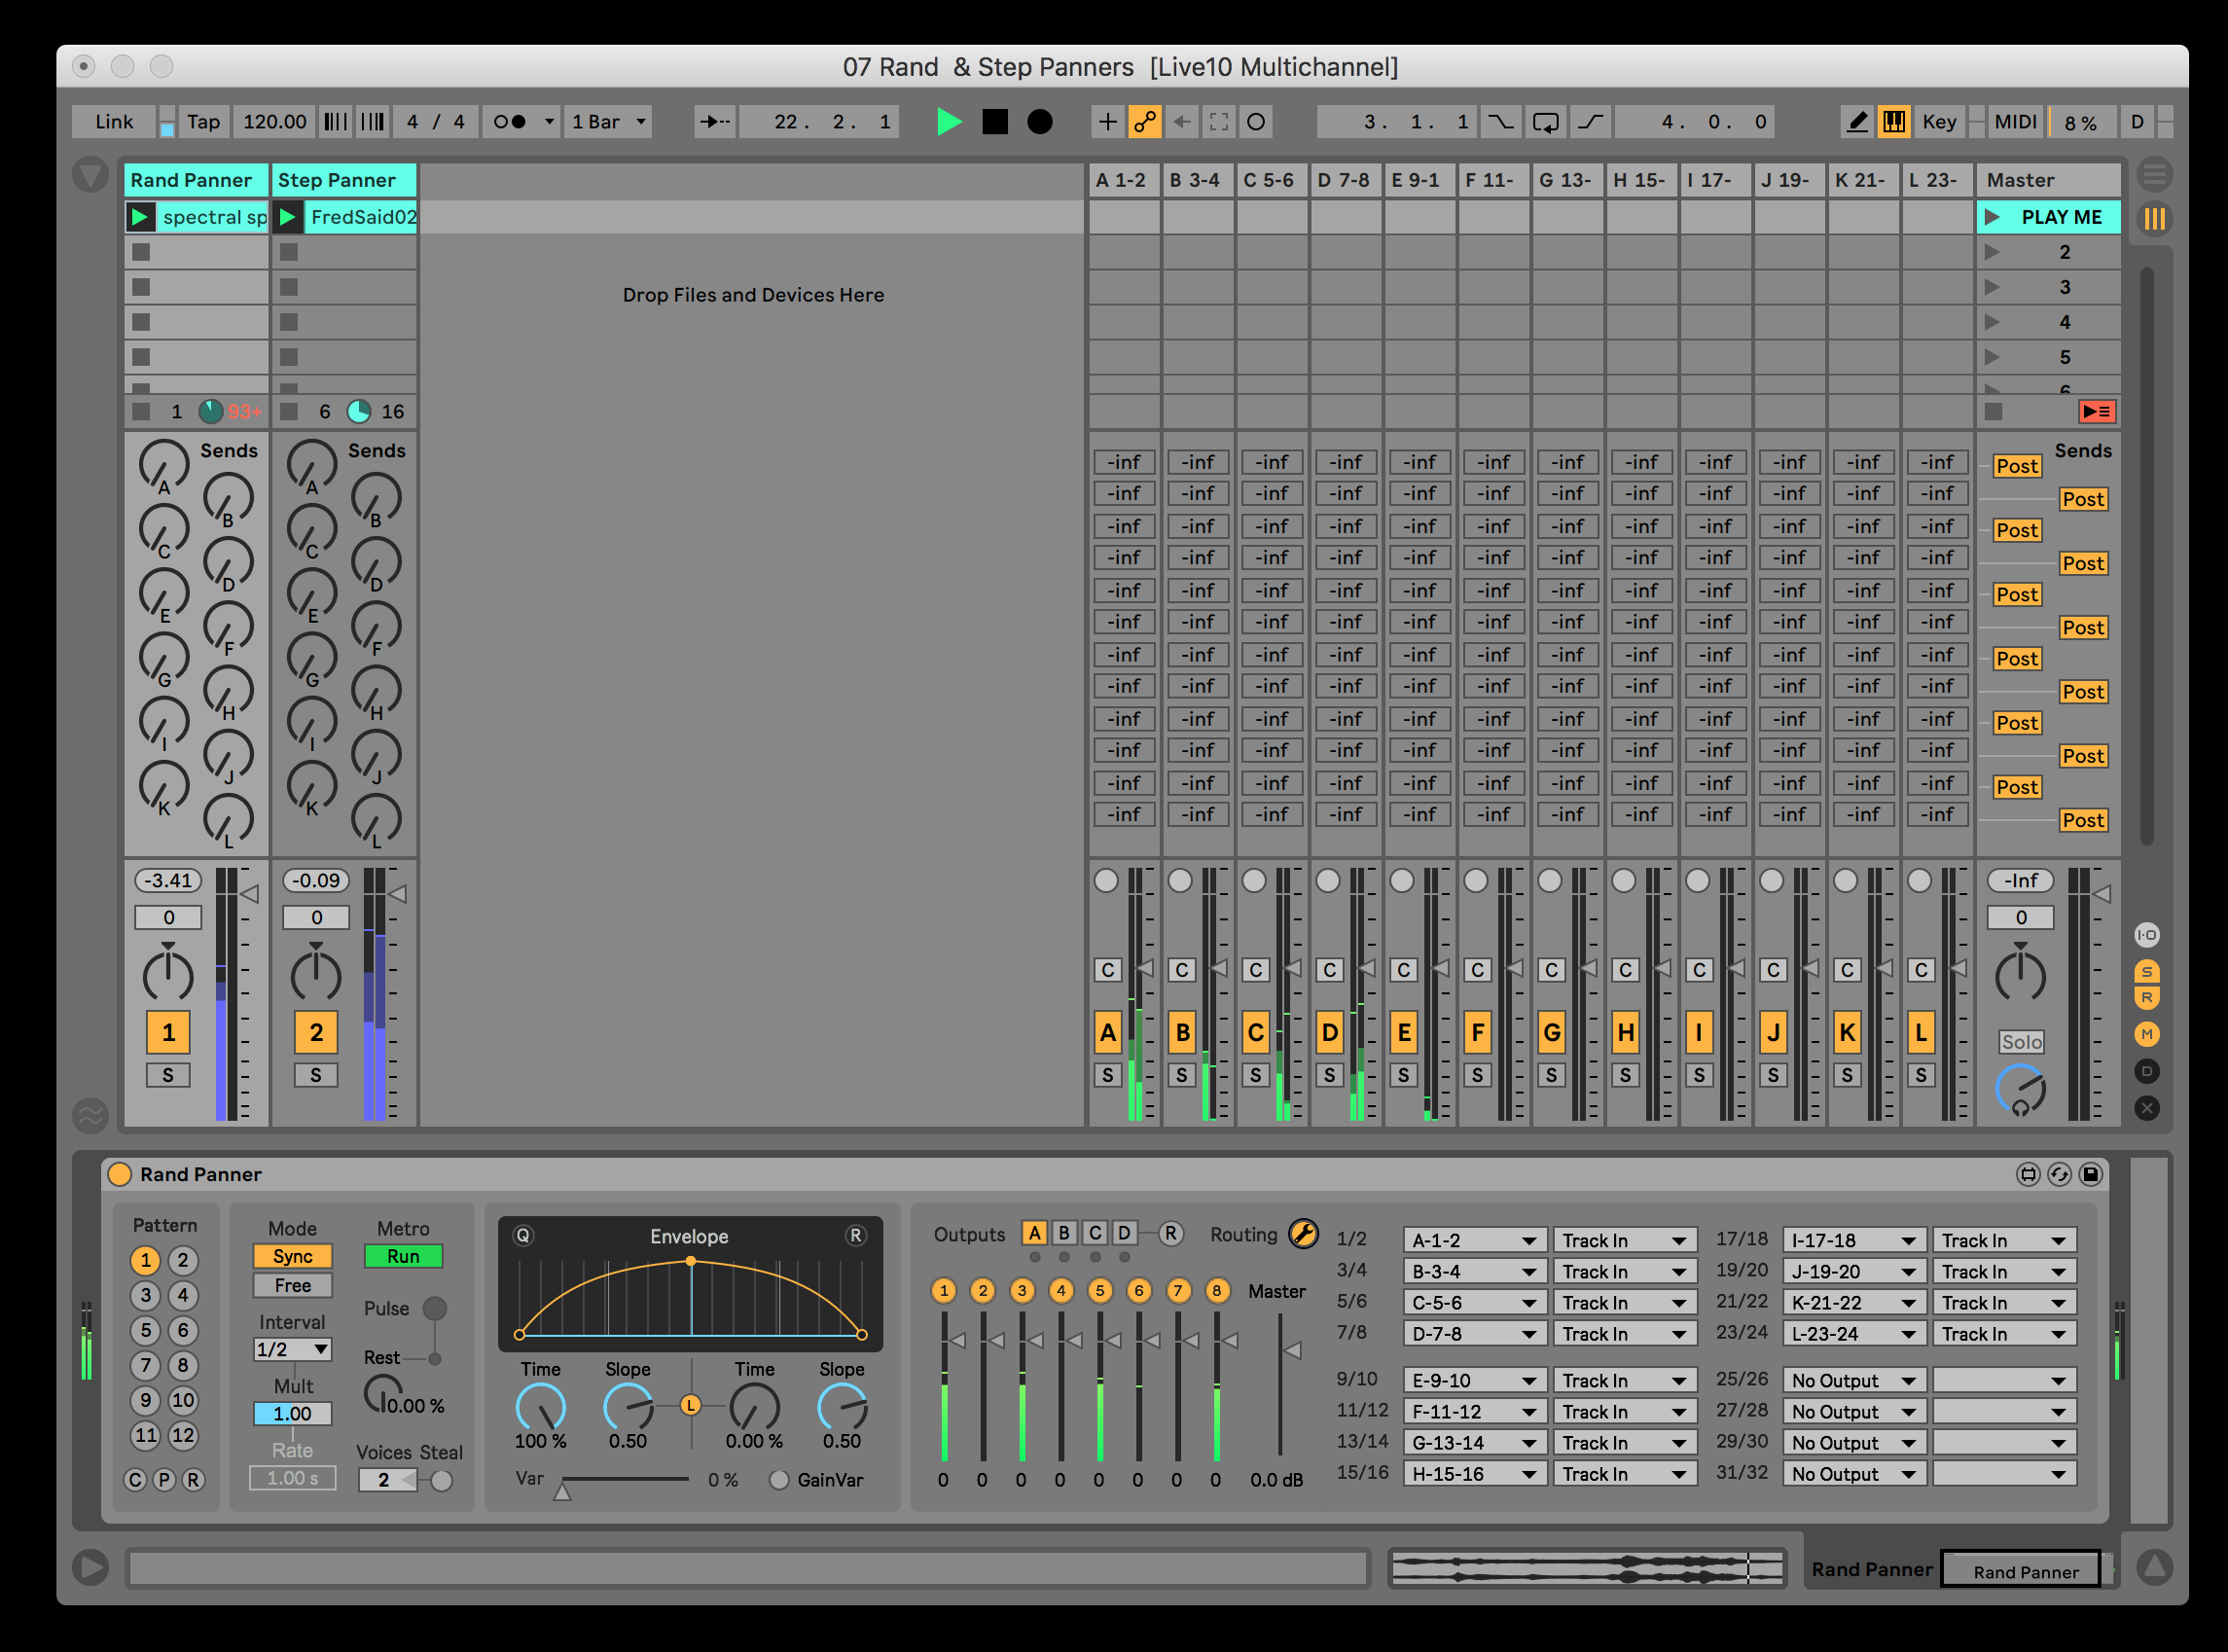Image resolution: width=2228 pixels, height=1652 pixels.
Task: Mute track 2 with its activator
Action: coord(316,1033)
